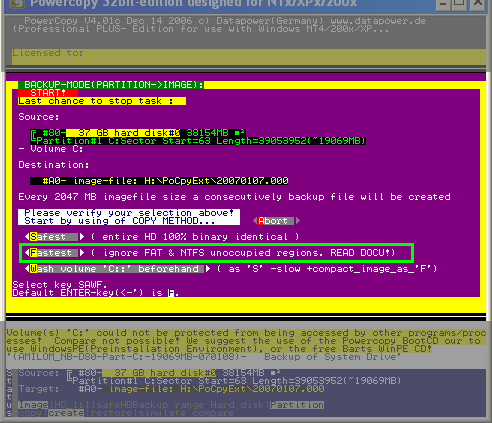Click the PowerCopy title bar icon
Image resolution: width=492 pixels, height=423 pixels.
point(16,3)
